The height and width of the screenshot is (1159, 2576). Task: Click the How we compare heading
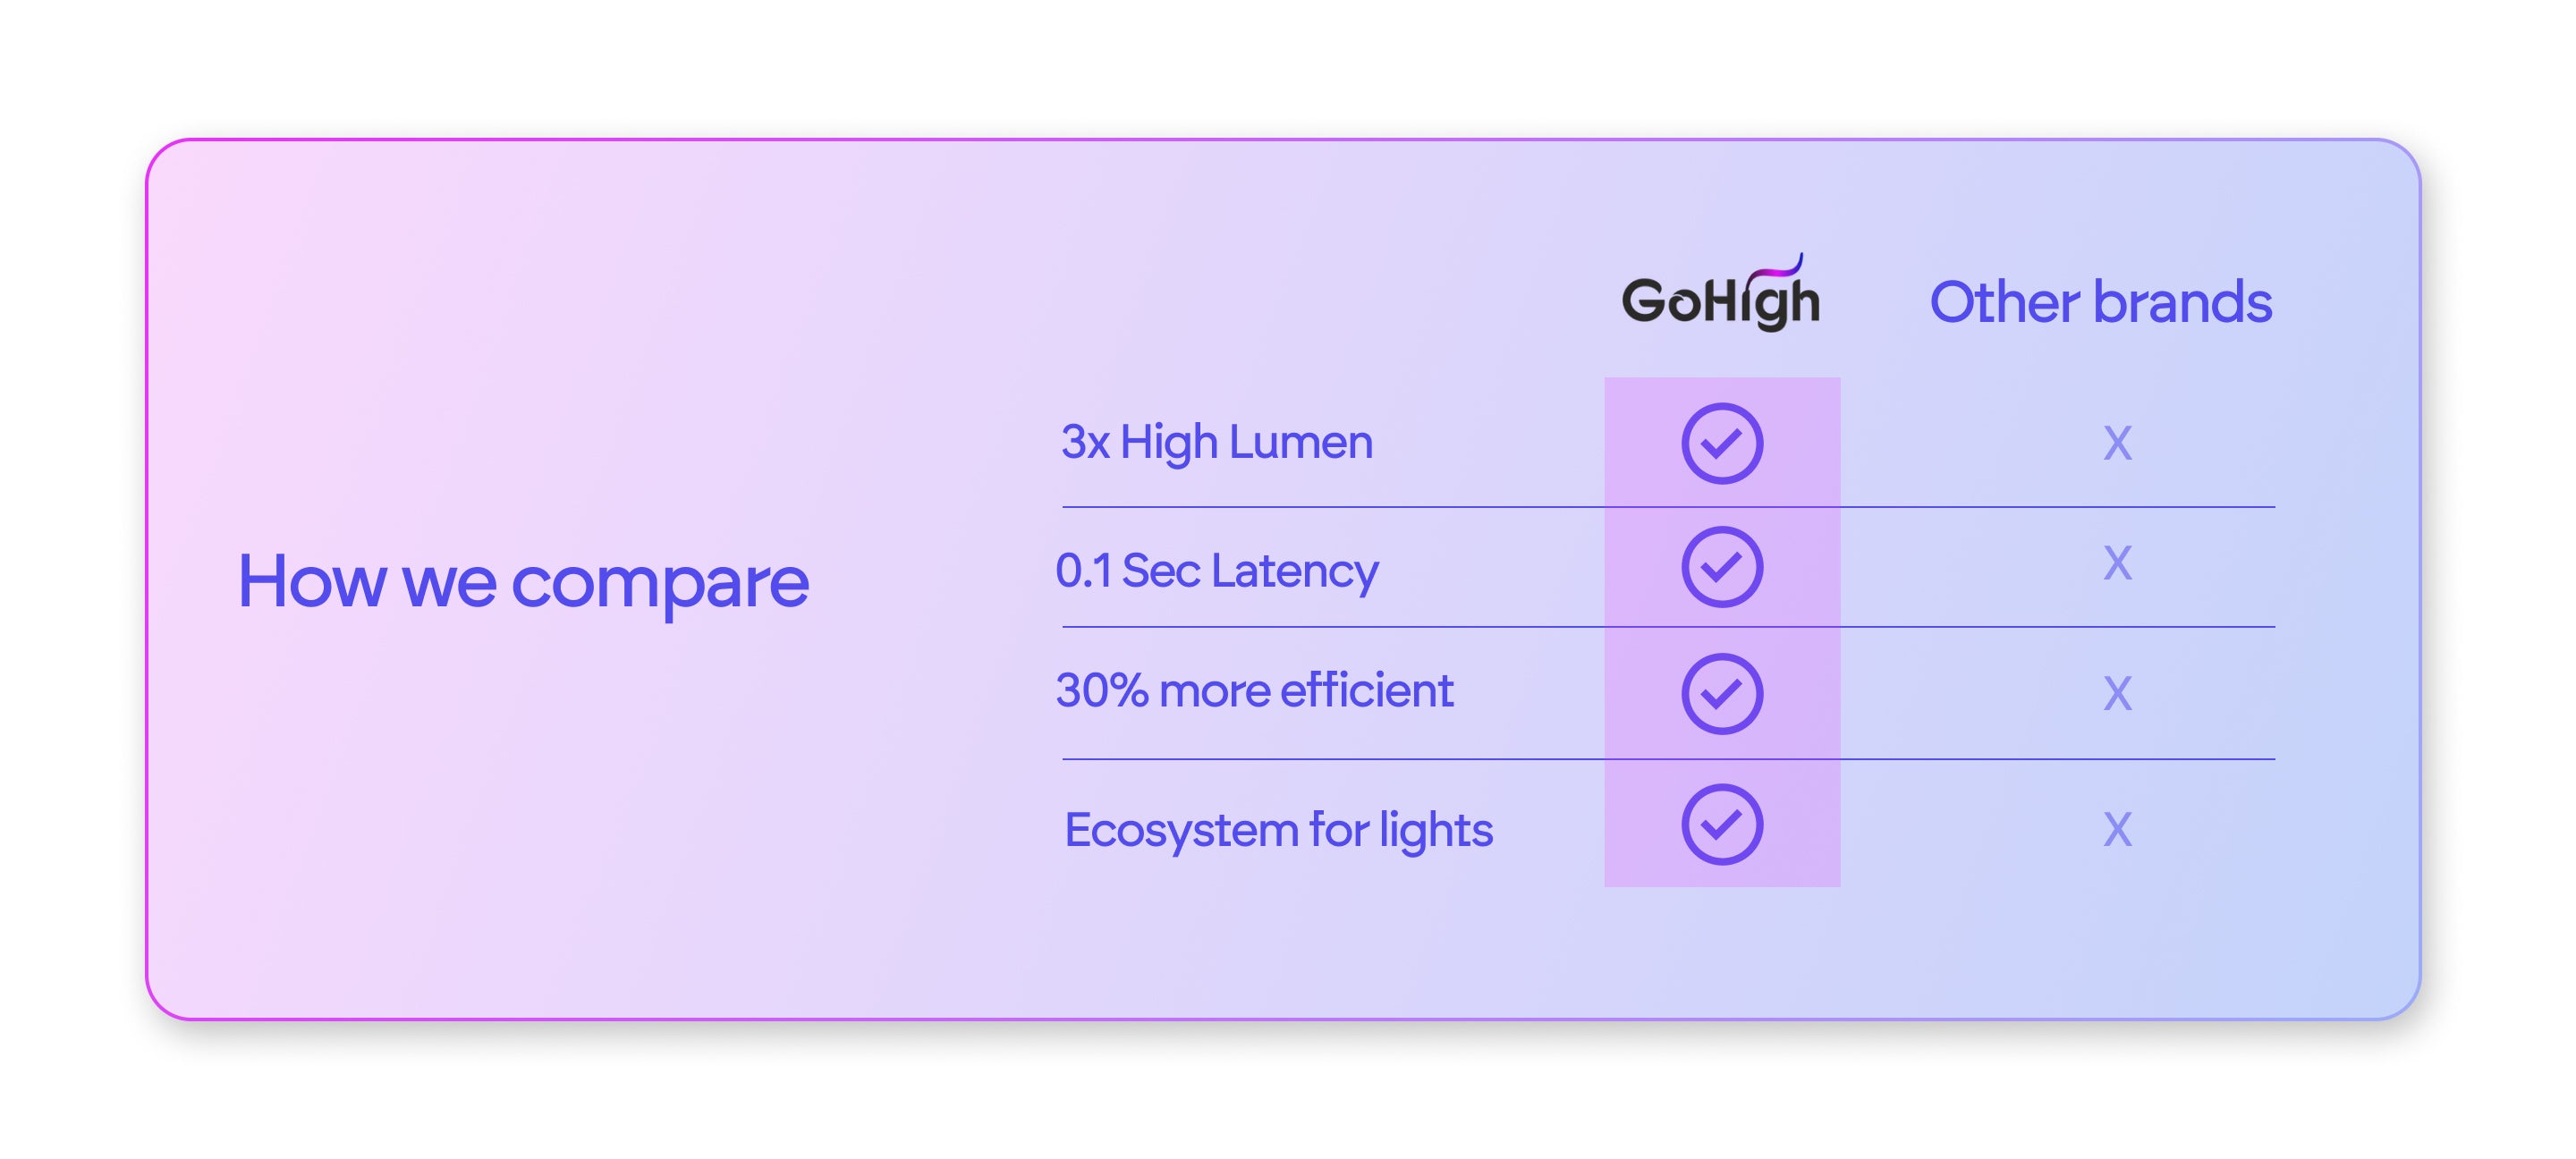[522, 581]
